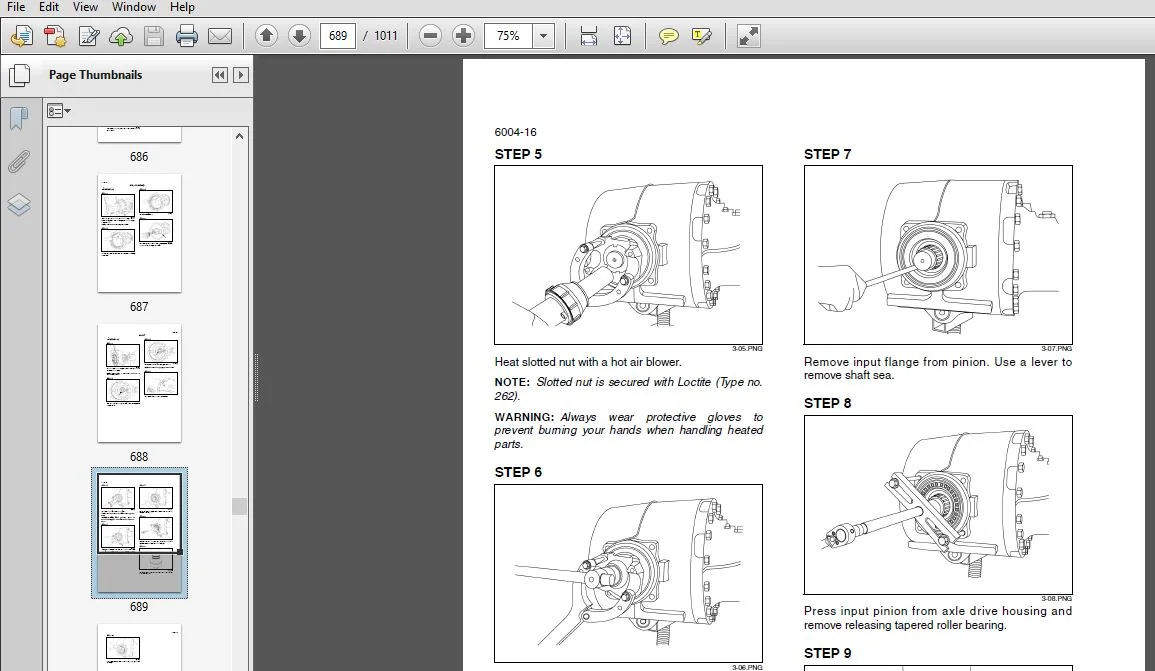Click 'Remove input flange from pinion' text

coord(938,368)
